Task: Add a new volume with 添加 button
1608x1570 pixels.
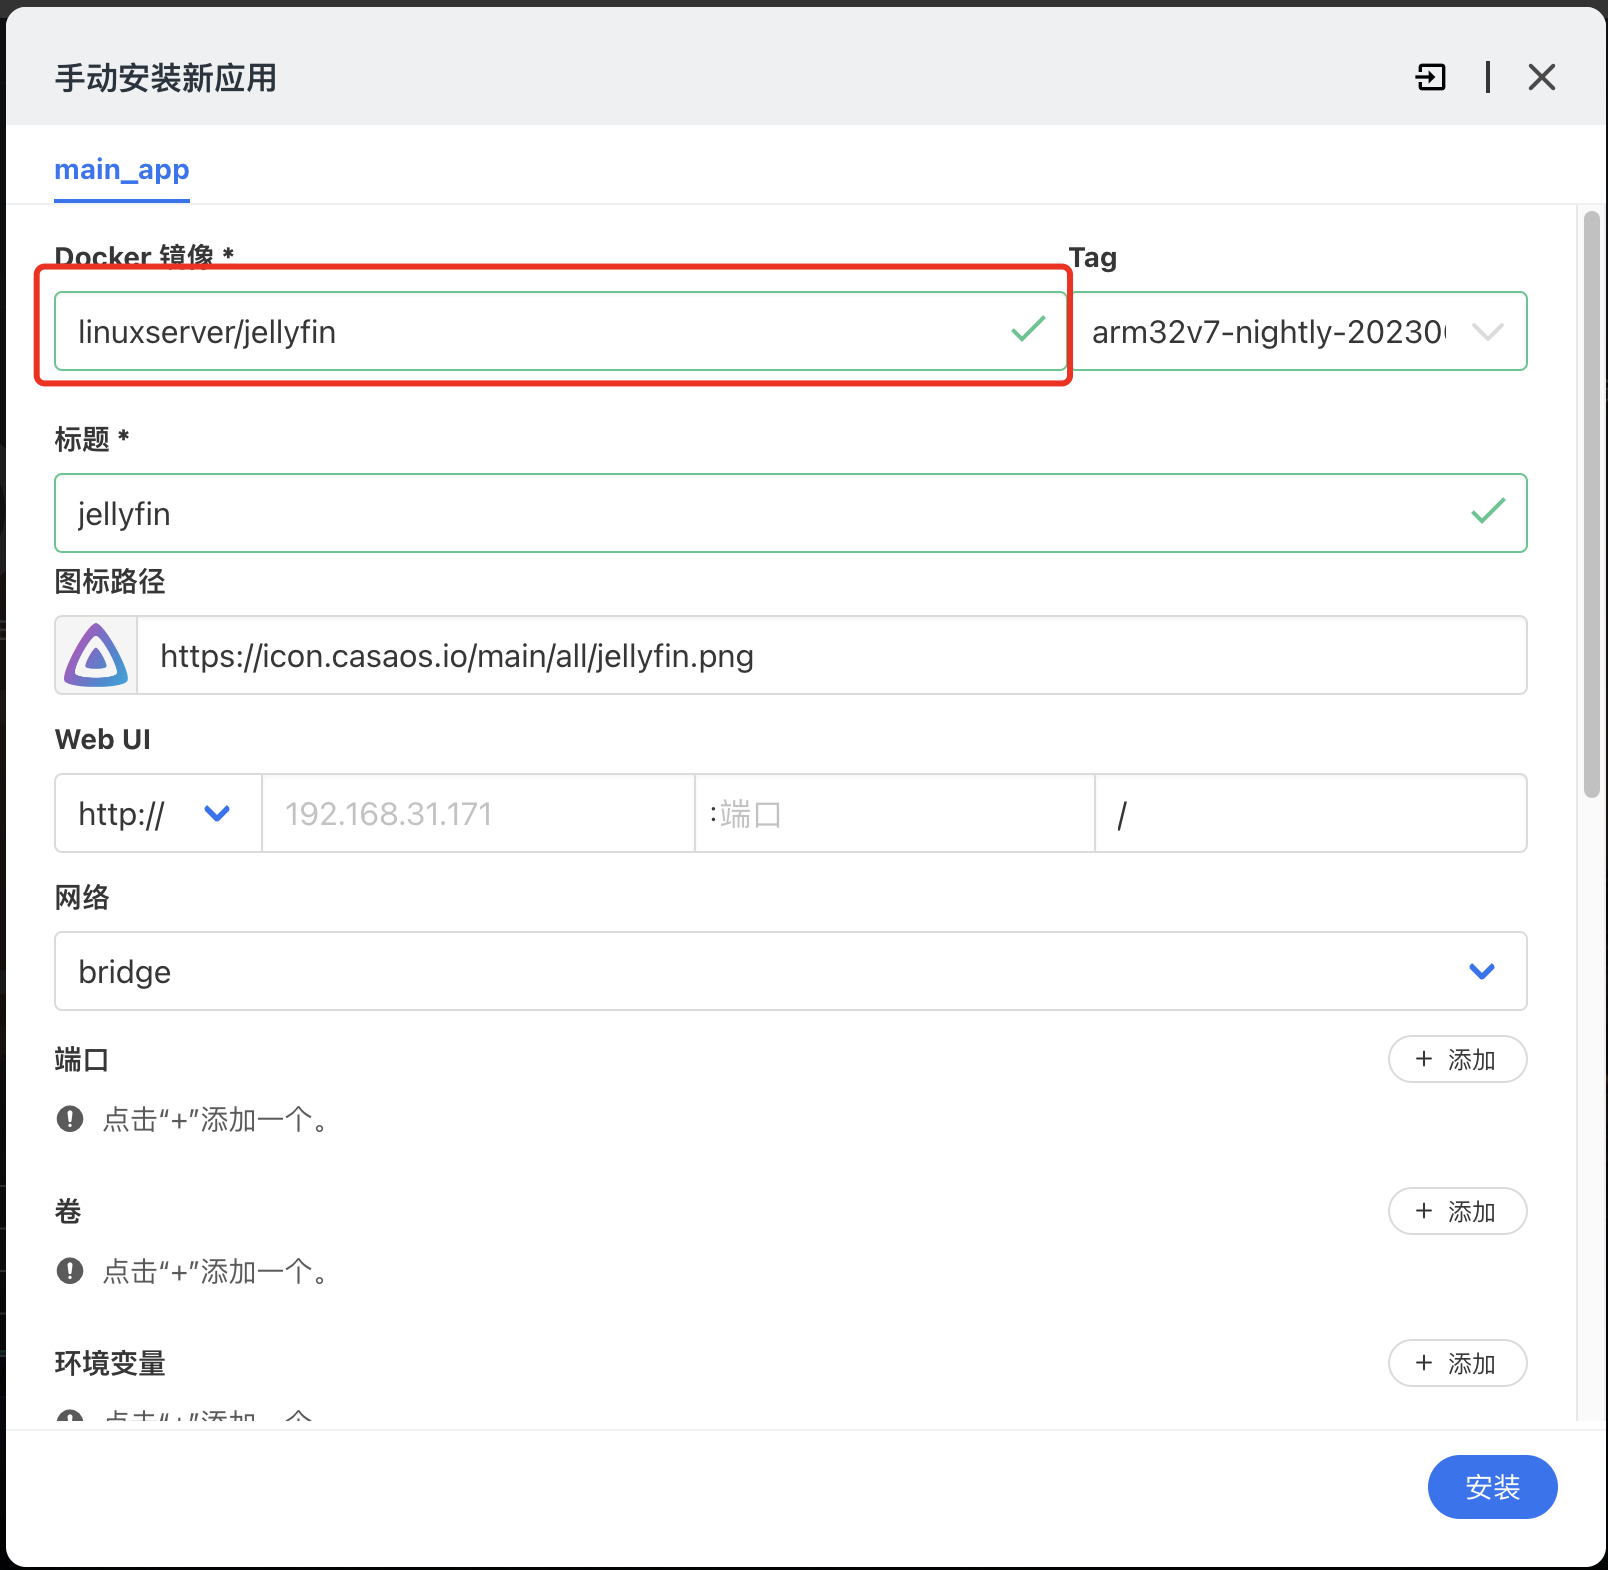Action: click(x=1456, y=1211)
